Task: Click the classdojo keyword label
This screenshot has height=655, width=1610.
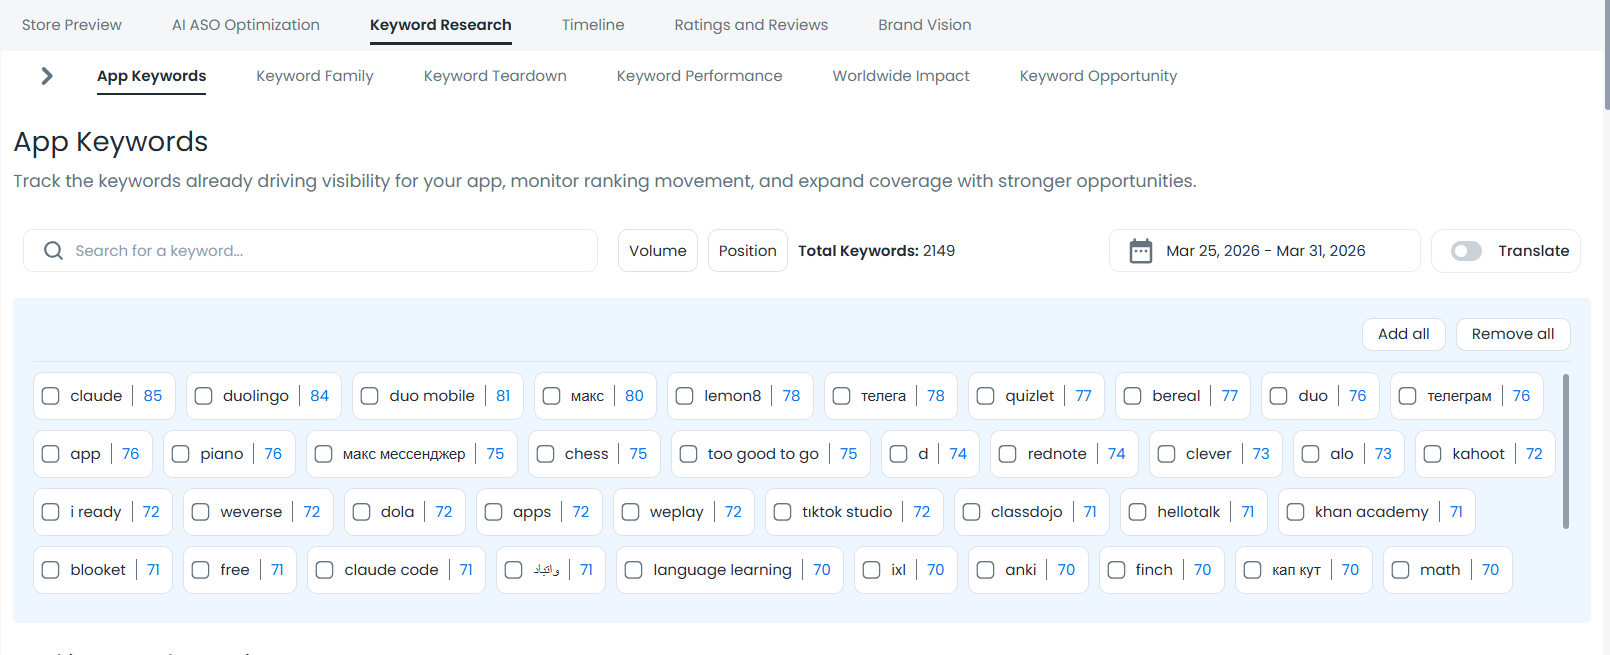Action: point(1027,512)
